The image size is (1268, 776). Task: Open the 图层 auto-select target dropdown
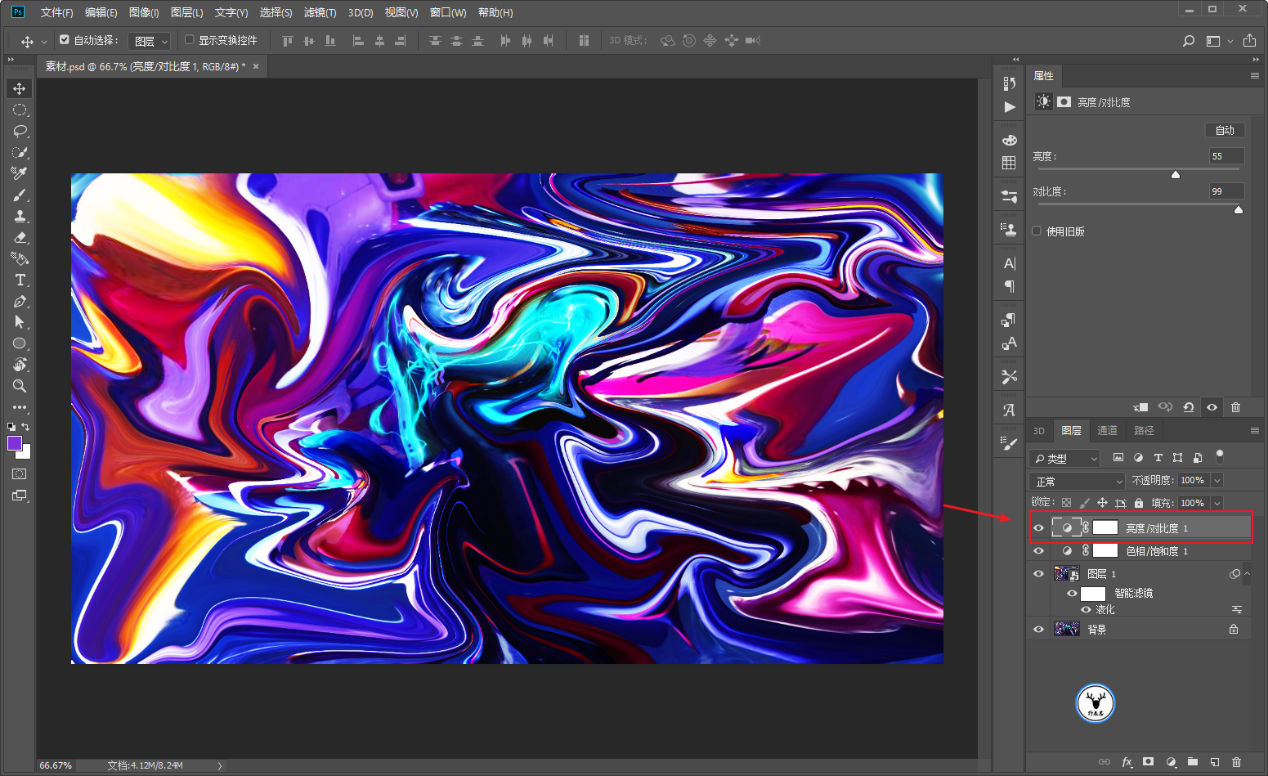[151, 41]
